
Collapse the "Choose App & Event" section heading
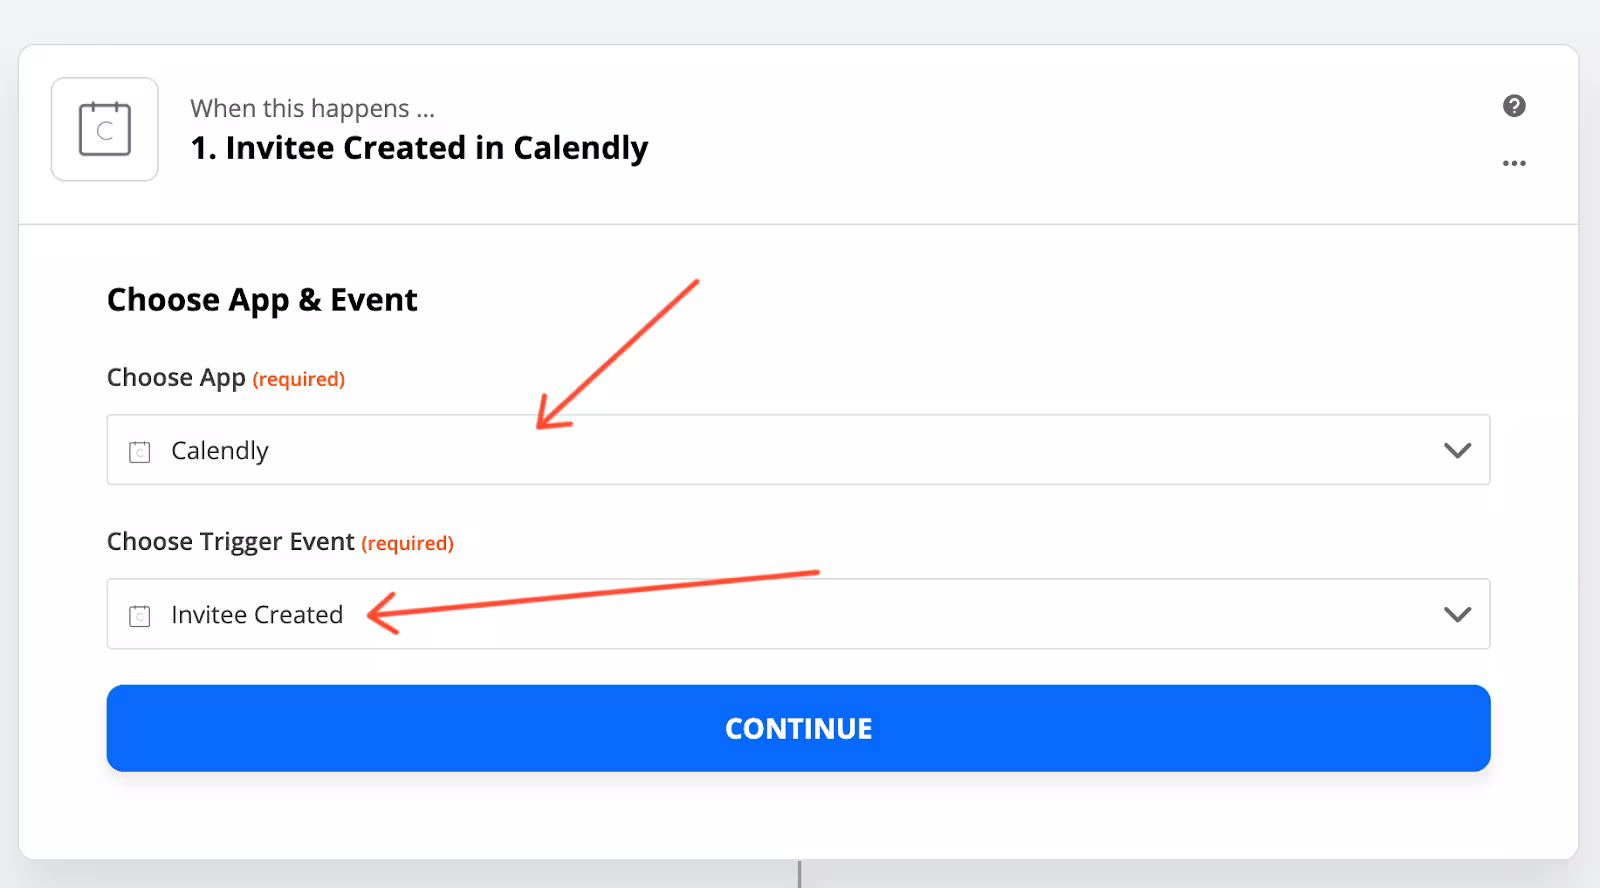pos(262,300)
